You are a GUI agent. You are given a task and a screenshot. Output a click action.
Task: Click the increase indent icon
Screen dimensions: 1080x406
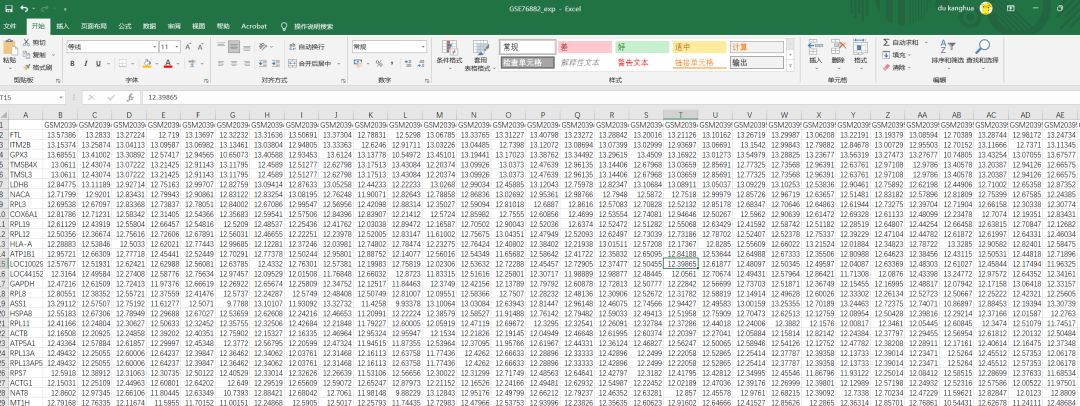[x=274, y=63]
